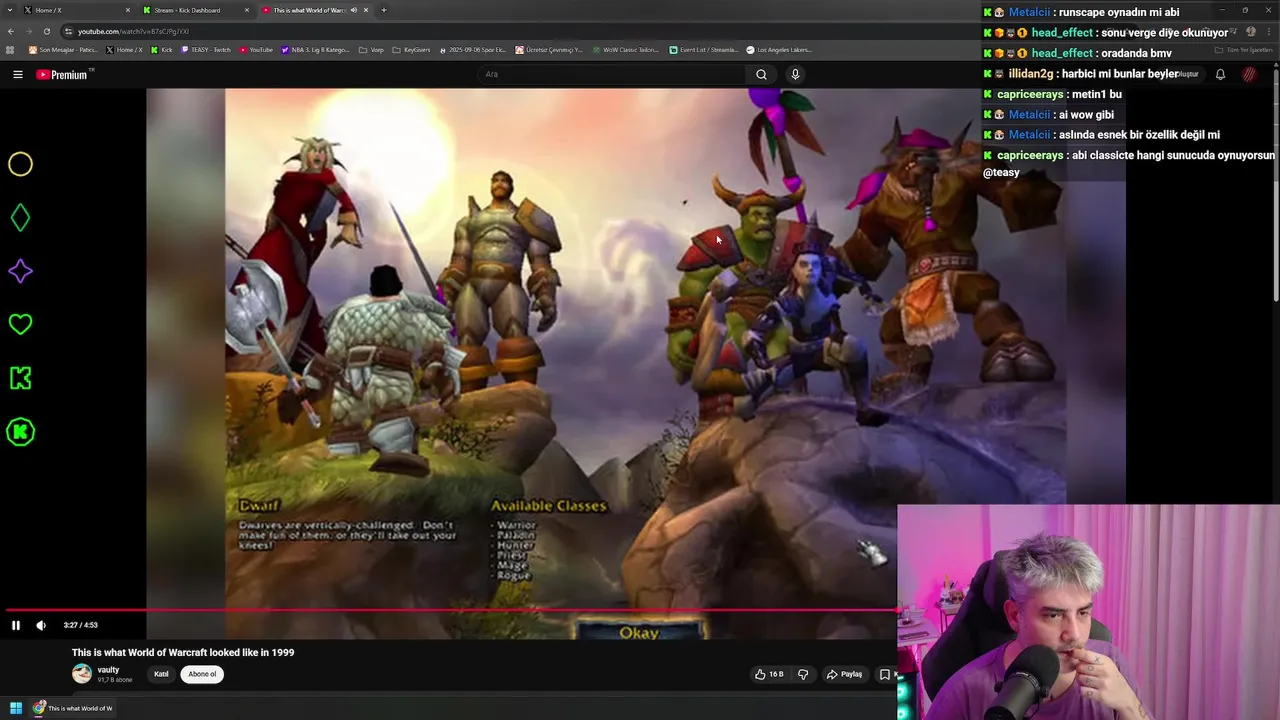This screenshot has height=720, width=1280.
Task: Open the WoW Classic Tailoring bookmark
Action: tap(626, 50)
